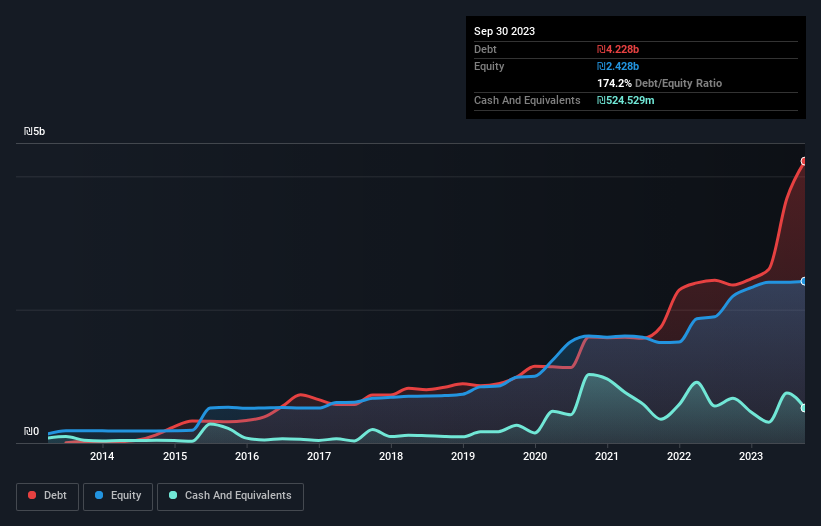Click the 2018 x-axis label
This screenshot has height=526, width=821.
click(x=391, y=456)
